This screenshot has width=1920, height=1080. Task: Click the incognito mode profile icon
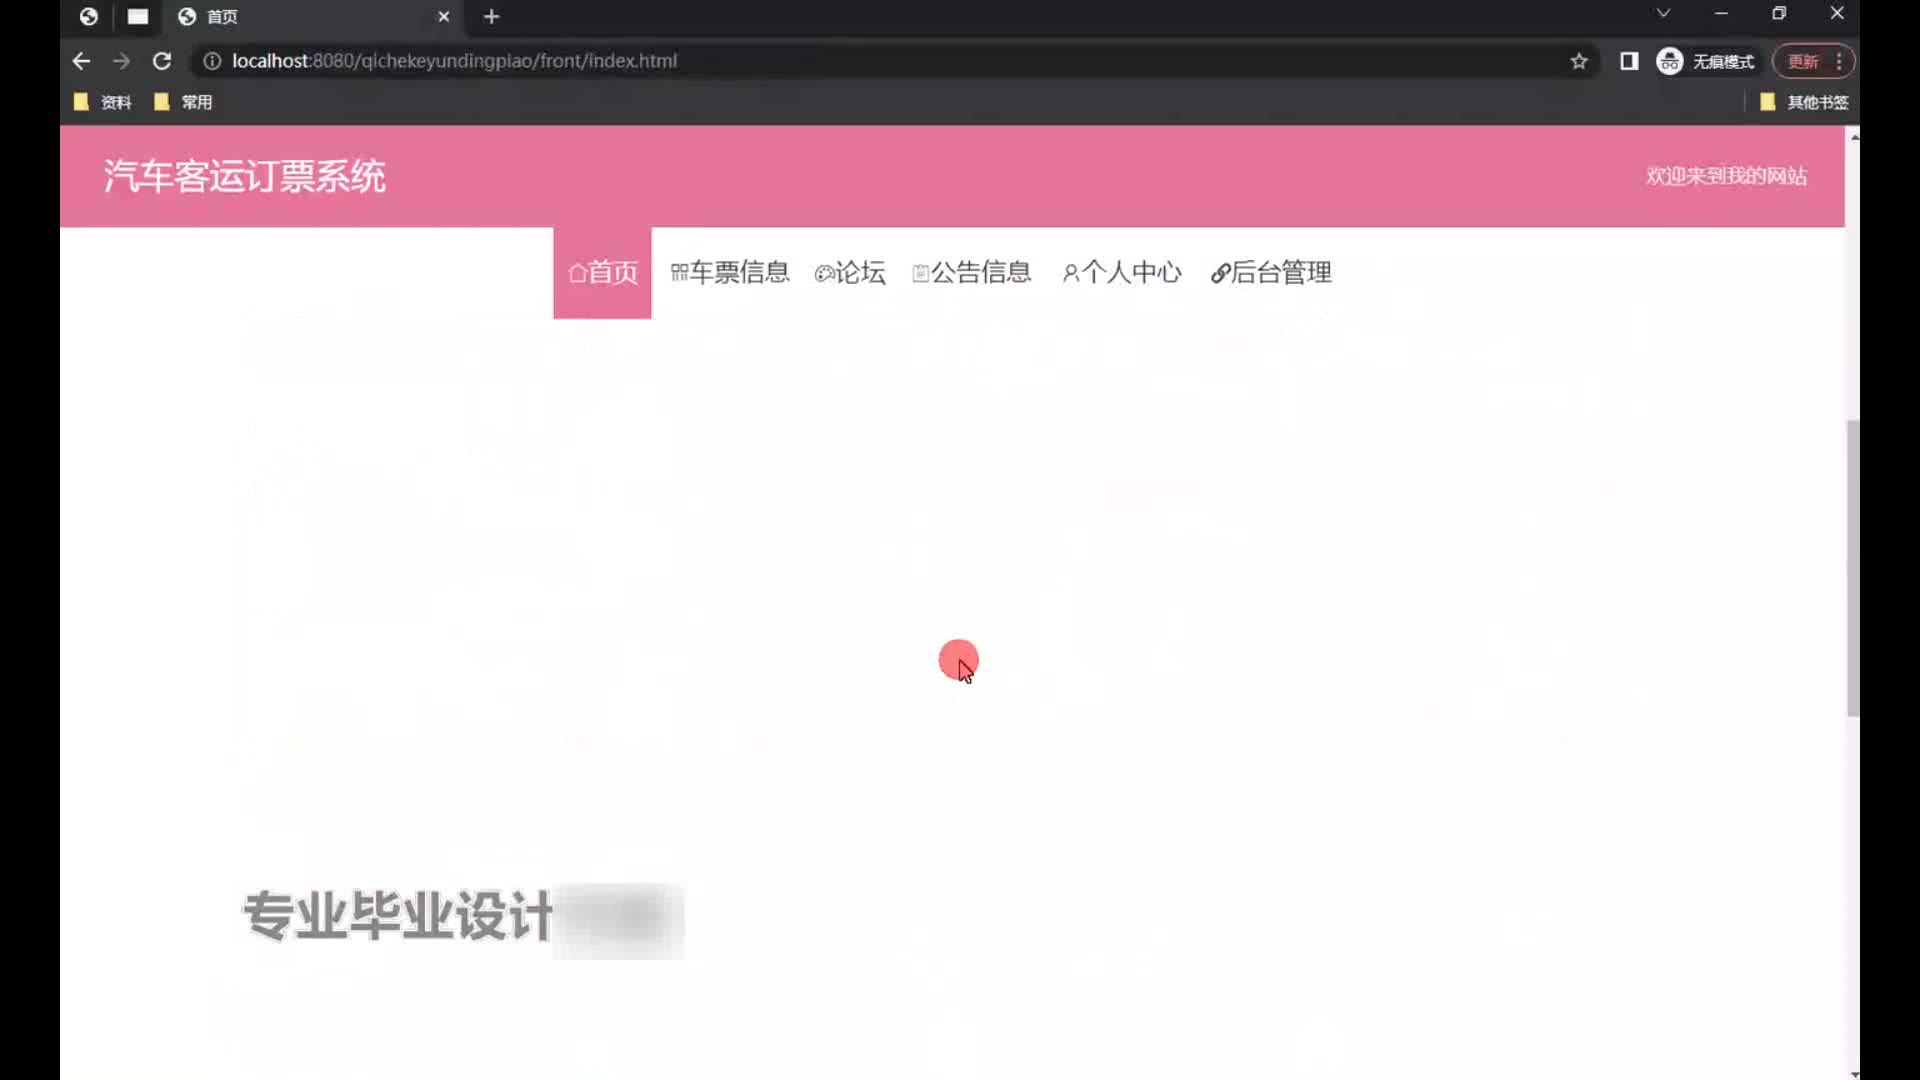point(1669,61)
